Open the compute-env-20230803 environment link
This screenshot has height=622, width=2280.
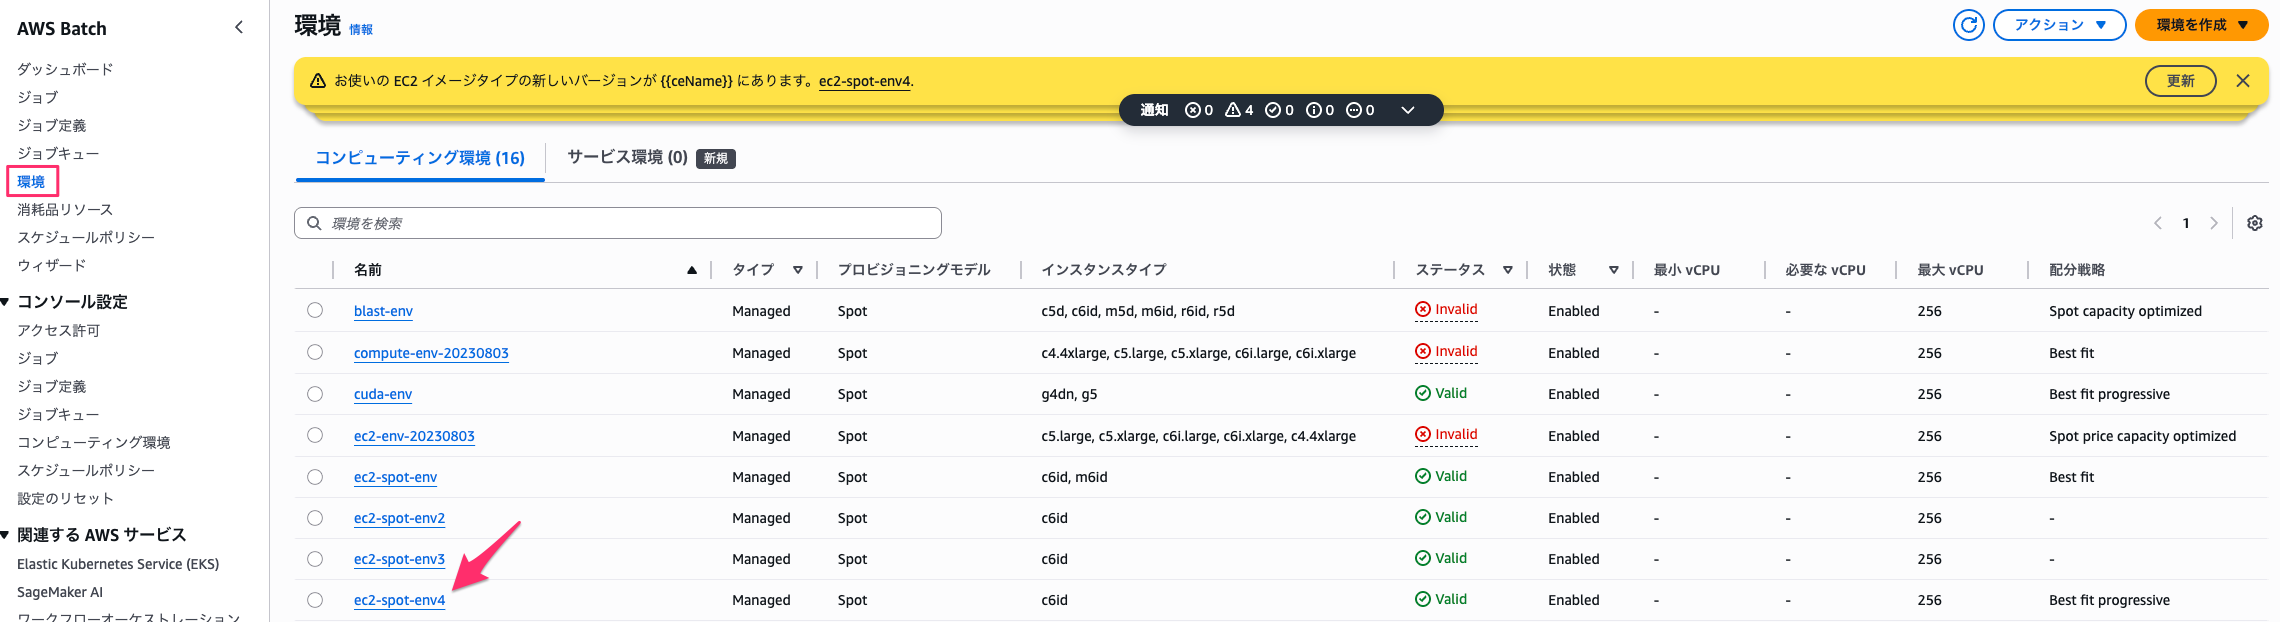click(431, 353)
